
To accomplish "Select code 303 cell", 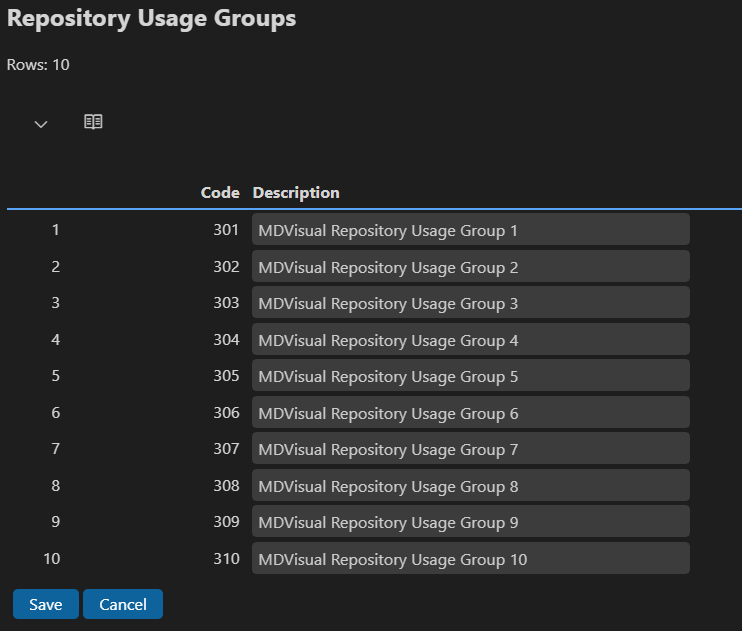I will click(226, 302).
